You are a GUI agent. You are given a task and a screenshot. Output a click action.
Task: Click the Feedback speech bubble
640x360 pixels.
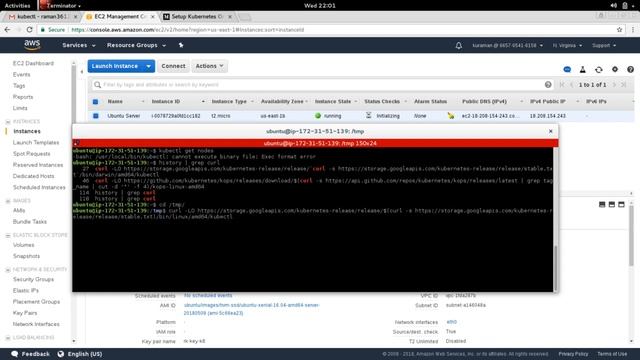tap(15, 354)
